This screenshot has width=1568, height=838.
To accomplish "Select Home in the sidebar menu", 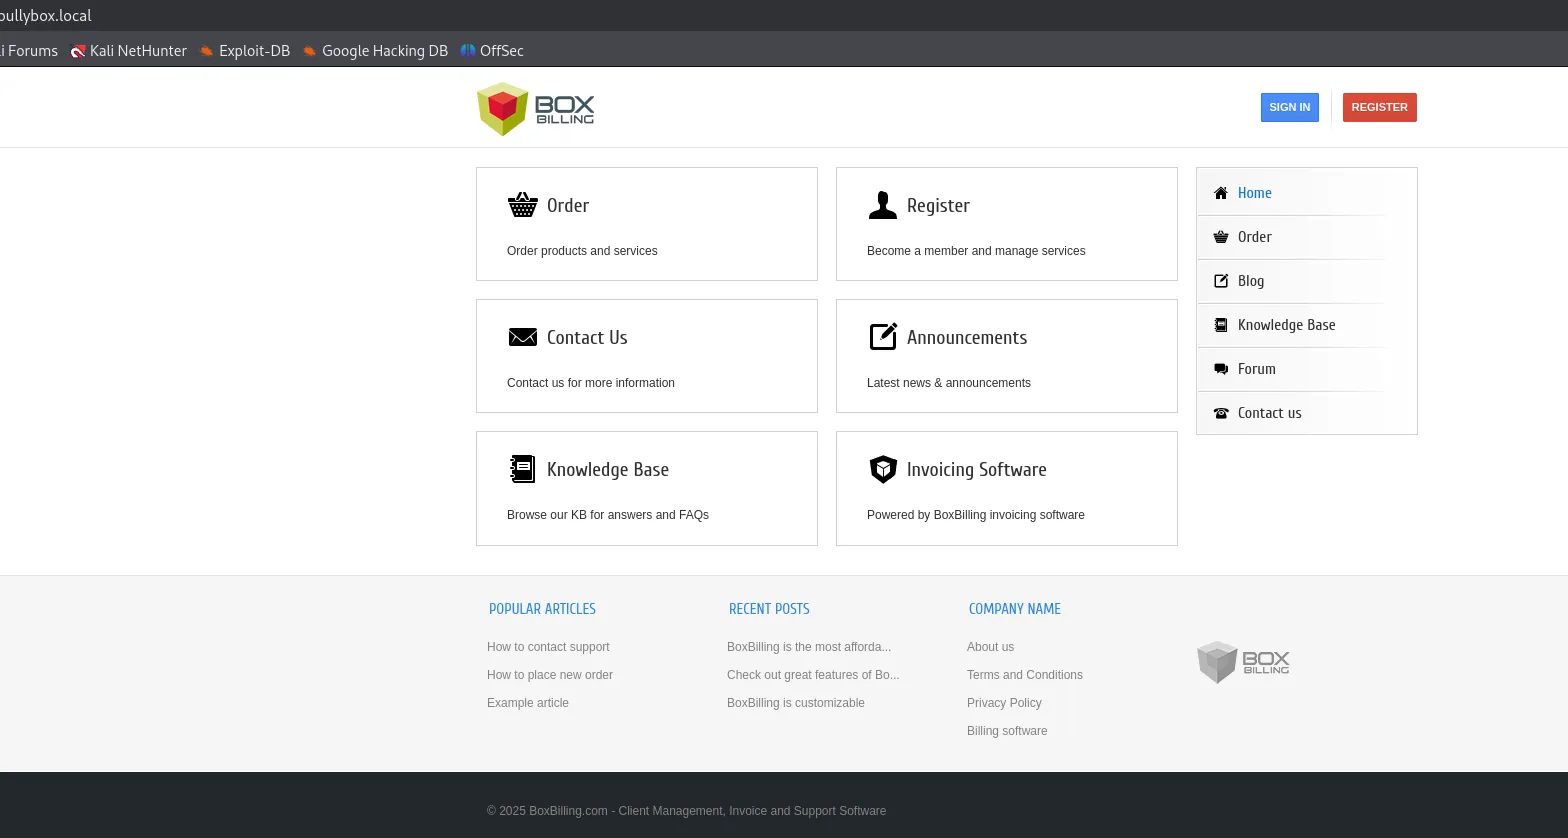I will 1254,193.
